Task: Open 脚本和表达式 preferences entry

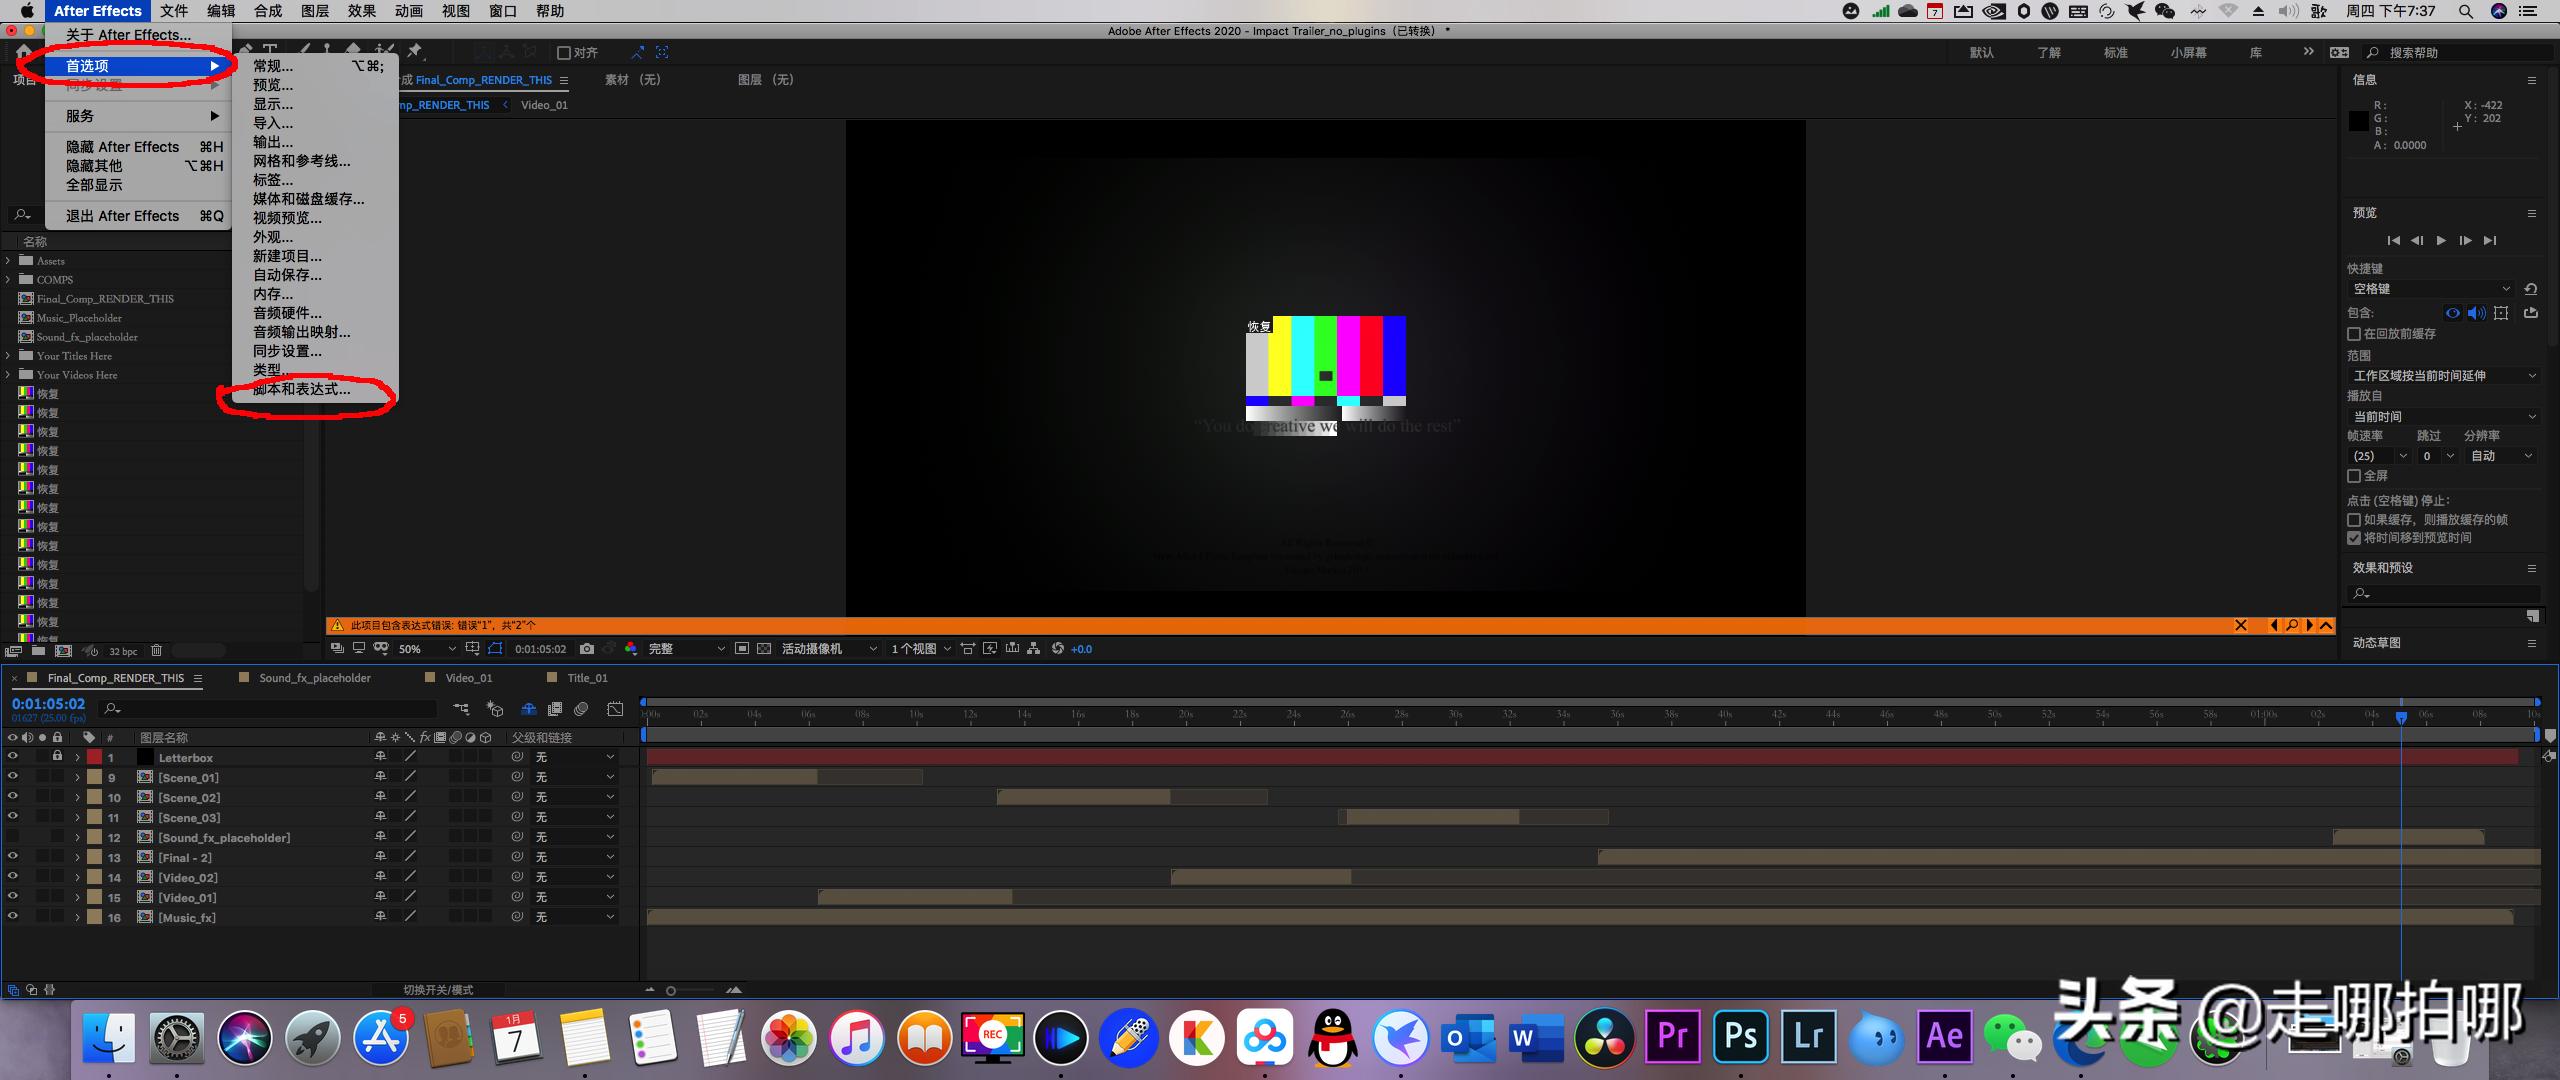Action: [301, 389]
